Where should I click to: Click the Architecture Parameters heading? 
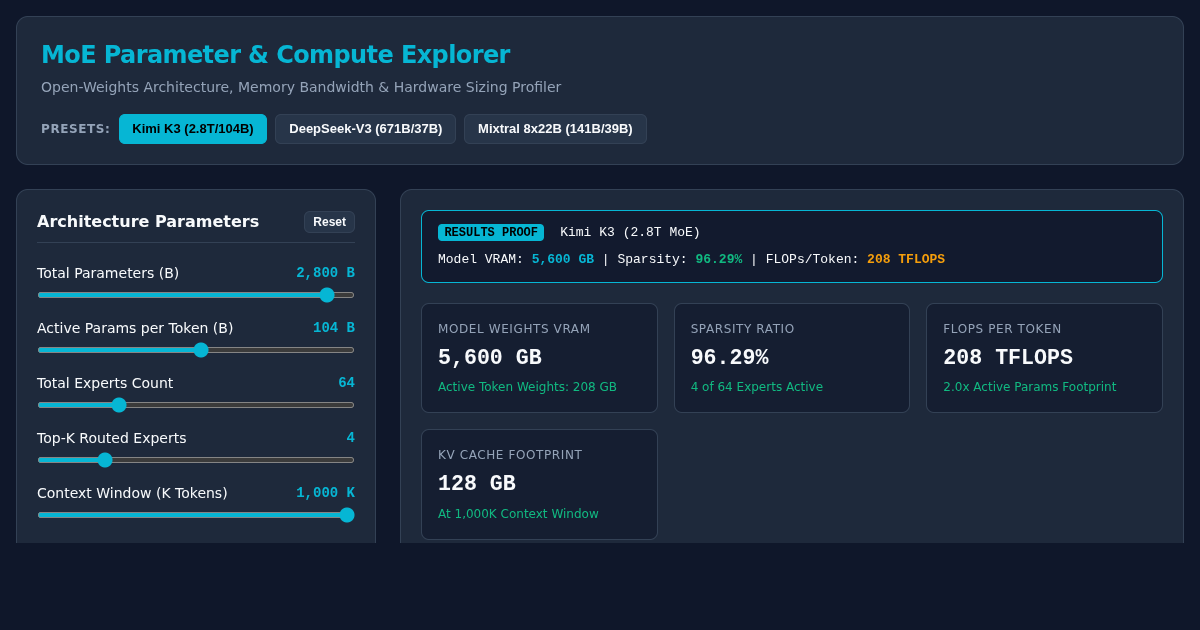148,222
